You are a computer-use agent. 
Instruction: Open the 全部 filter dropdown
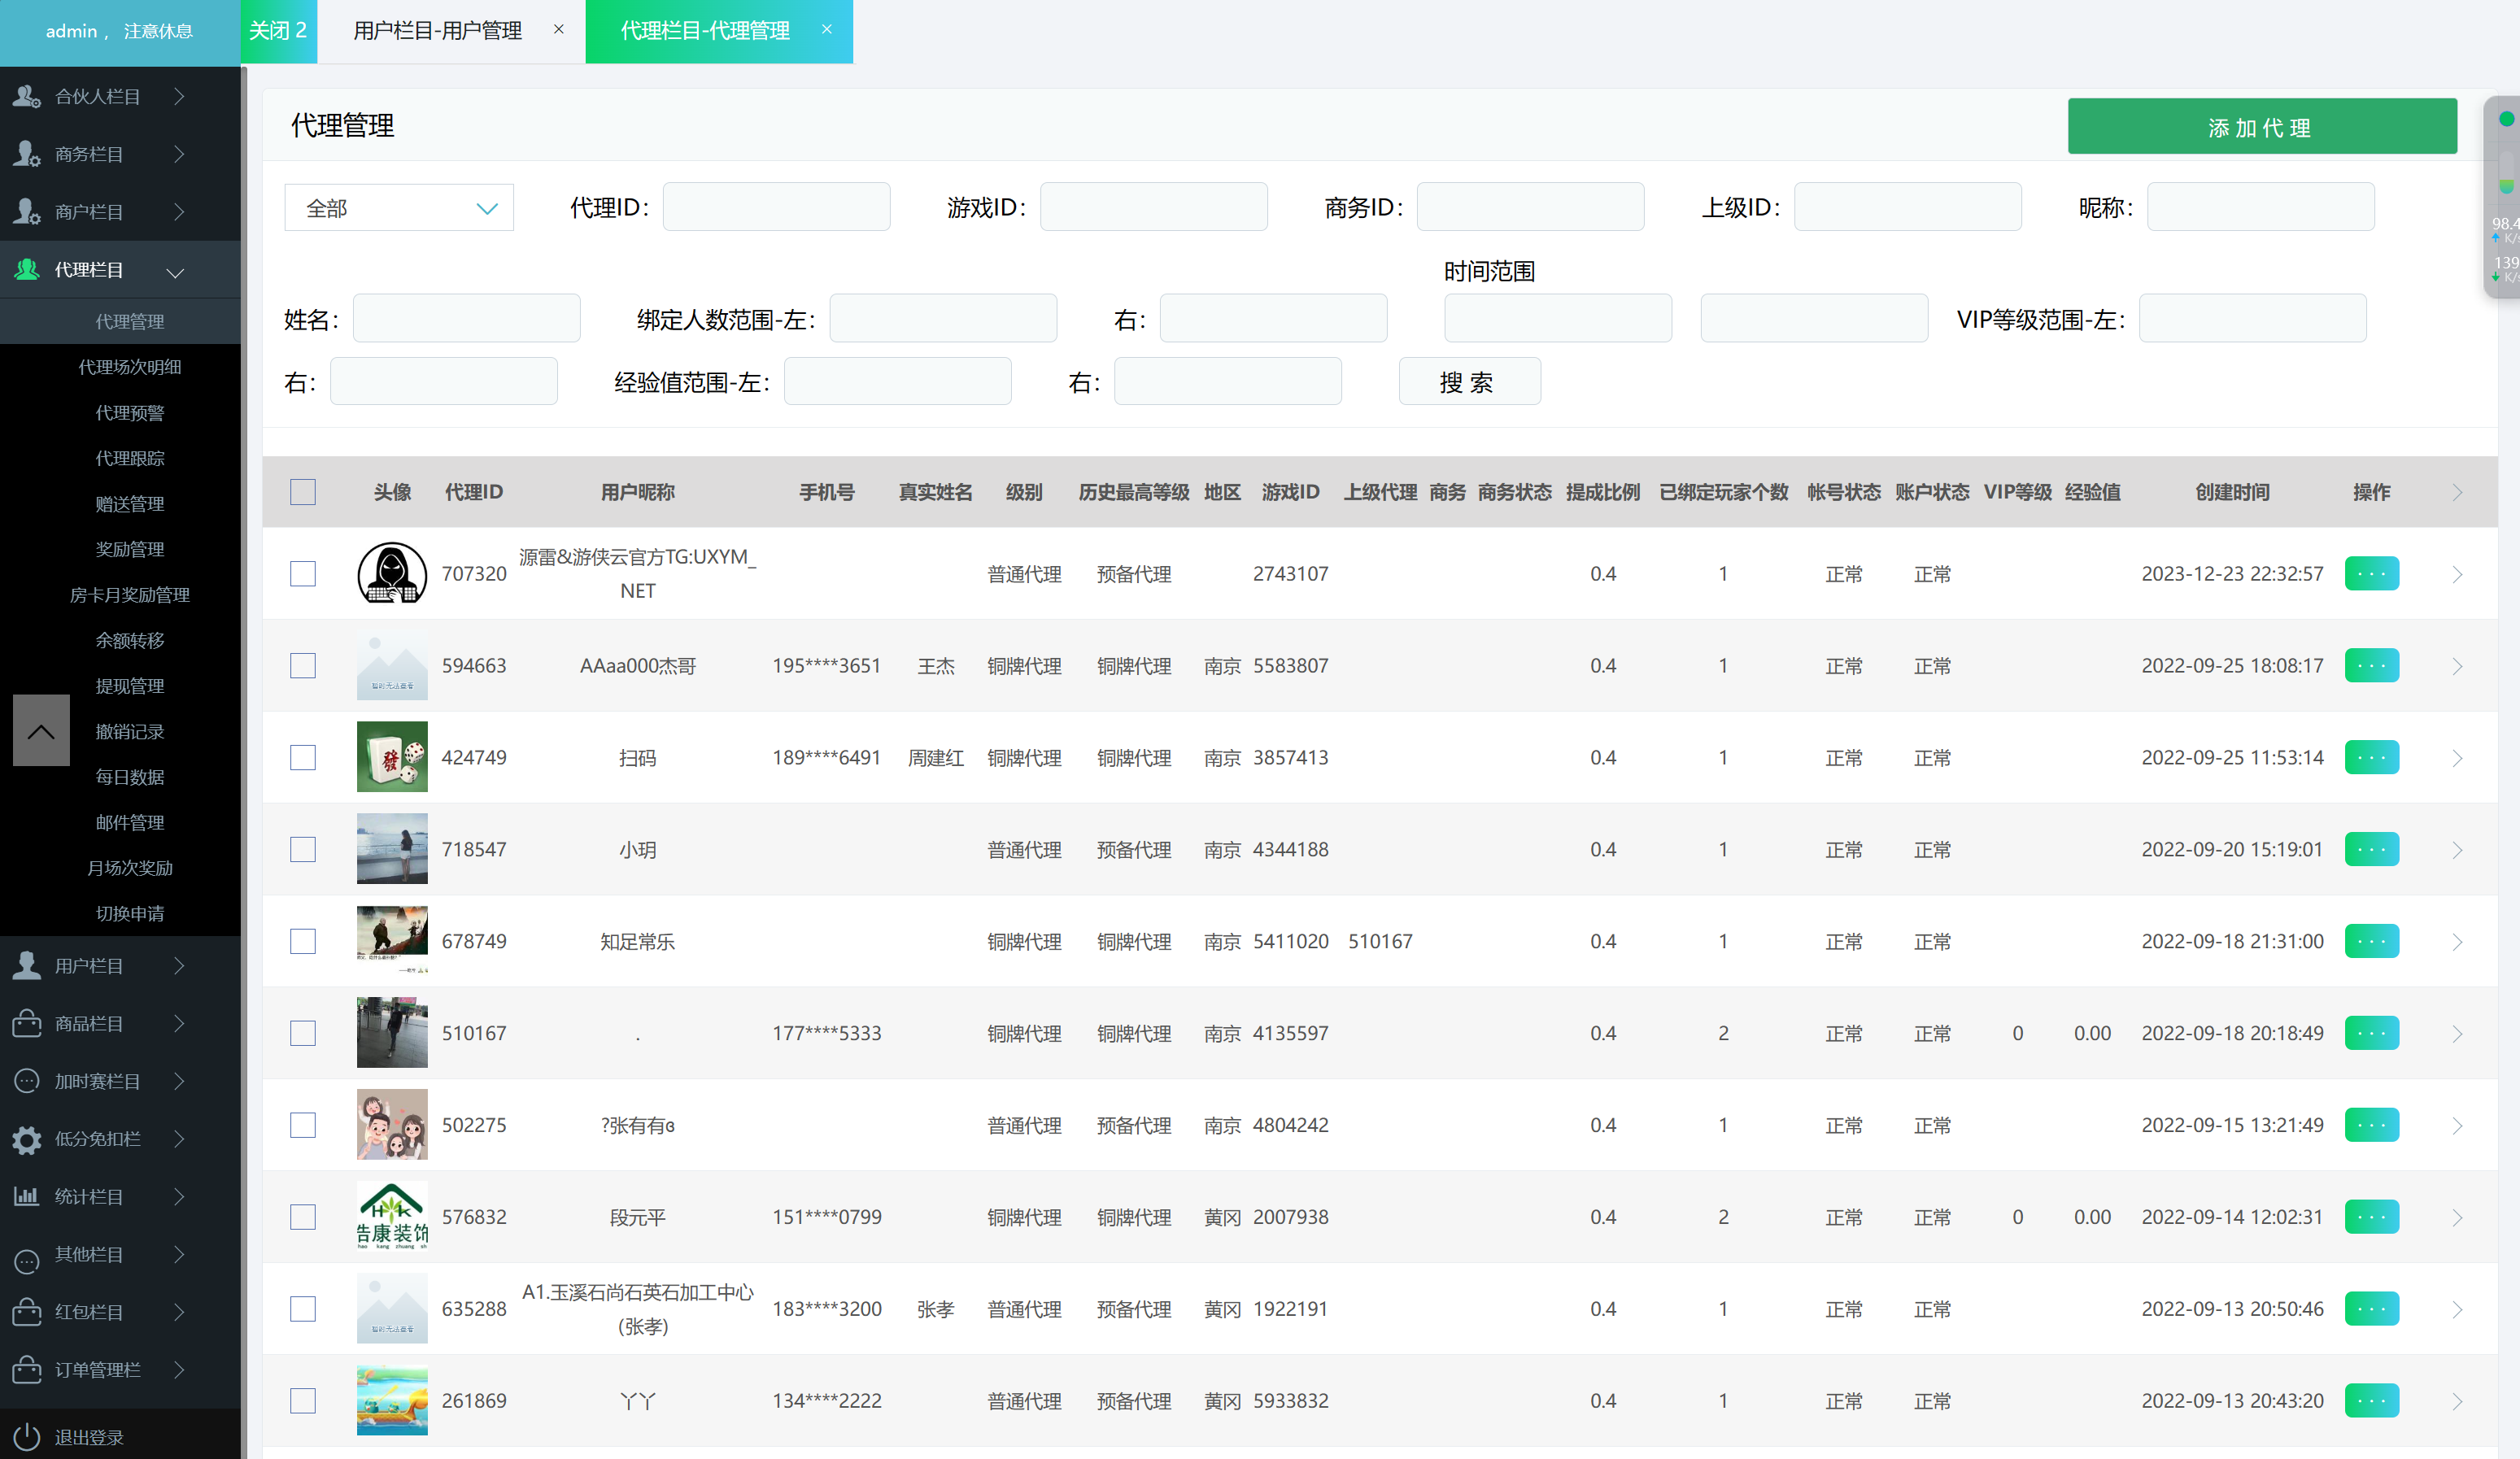(x=399, y=208)
